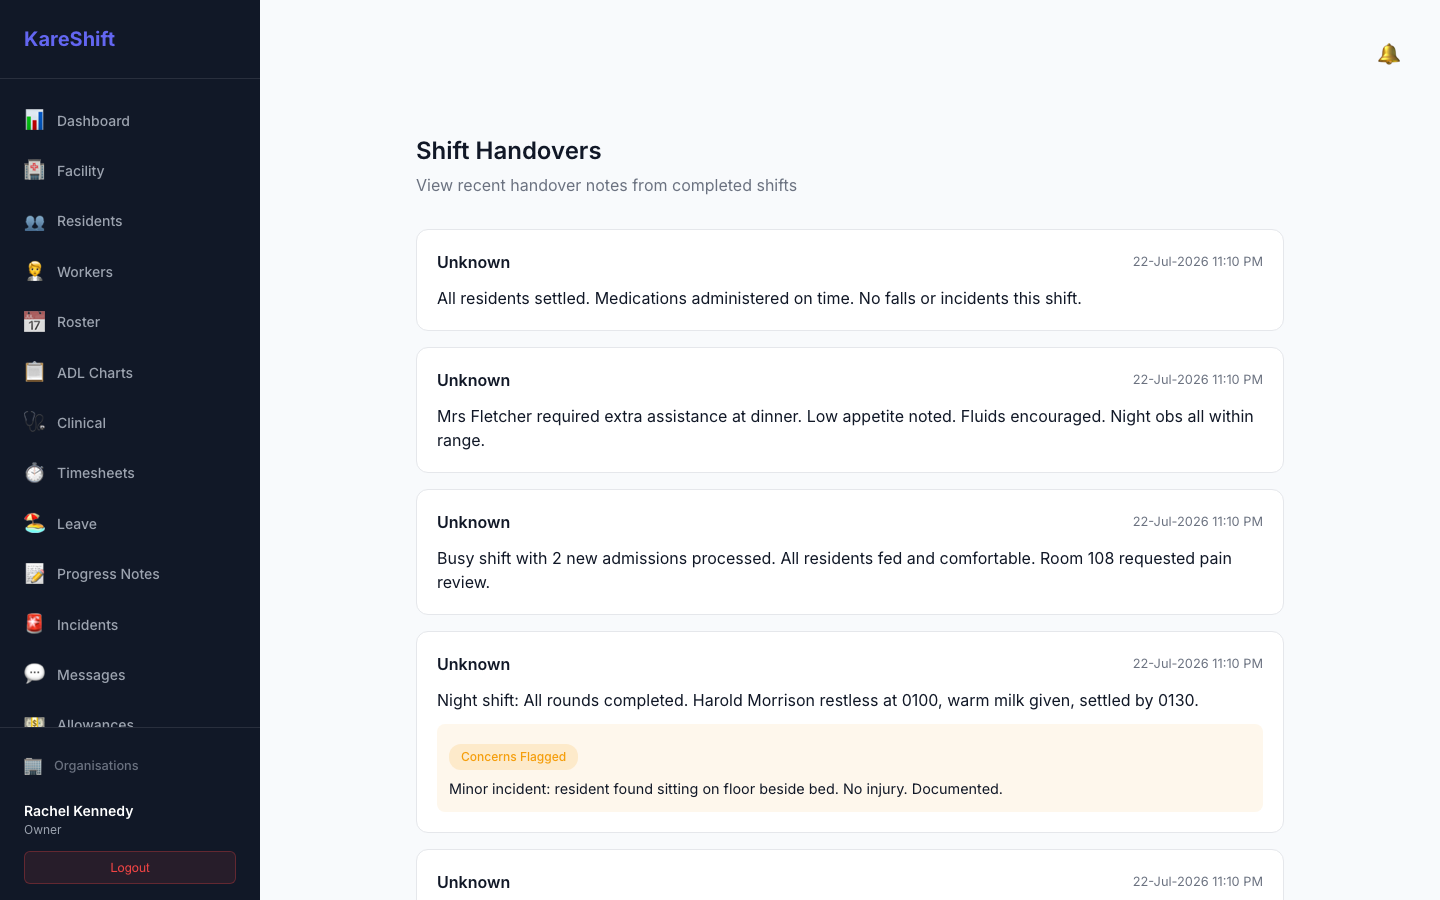Screen dimensions: 1440x900
Task: Open the notifications bell icon
Action: (1388, 54)
